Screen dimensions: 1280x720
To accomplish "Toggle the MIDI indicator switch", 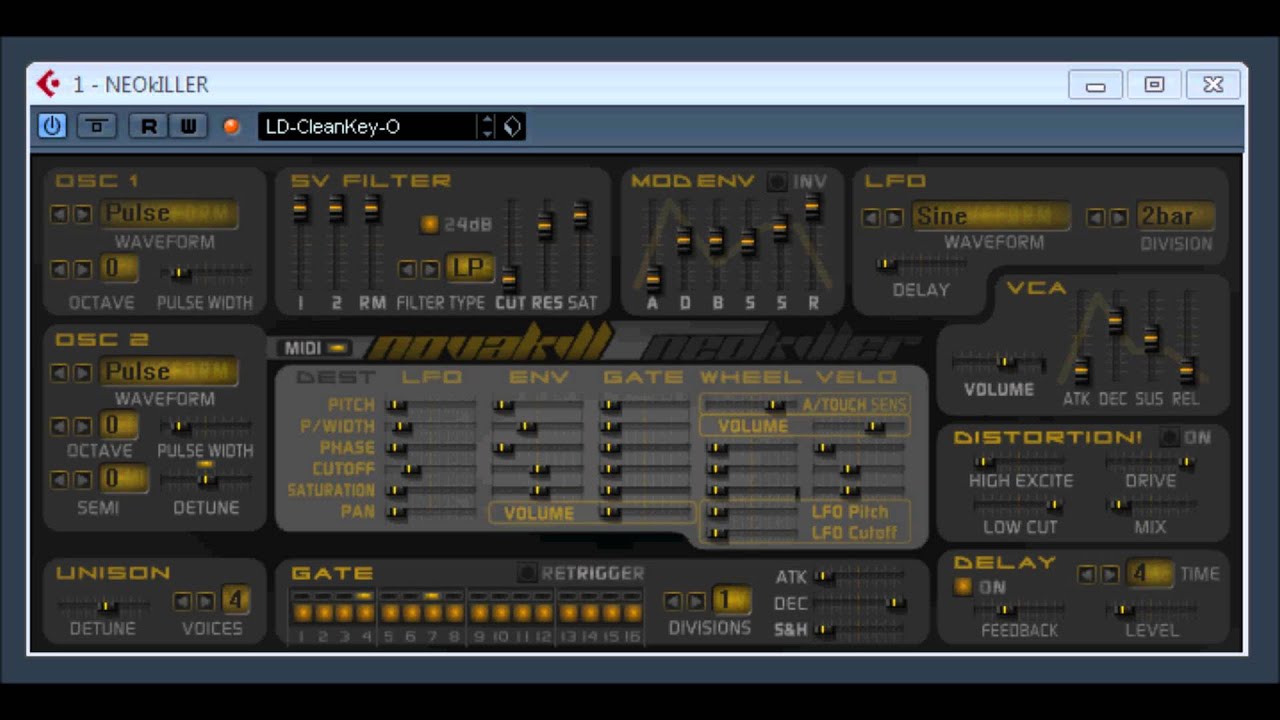I will 339,348.
